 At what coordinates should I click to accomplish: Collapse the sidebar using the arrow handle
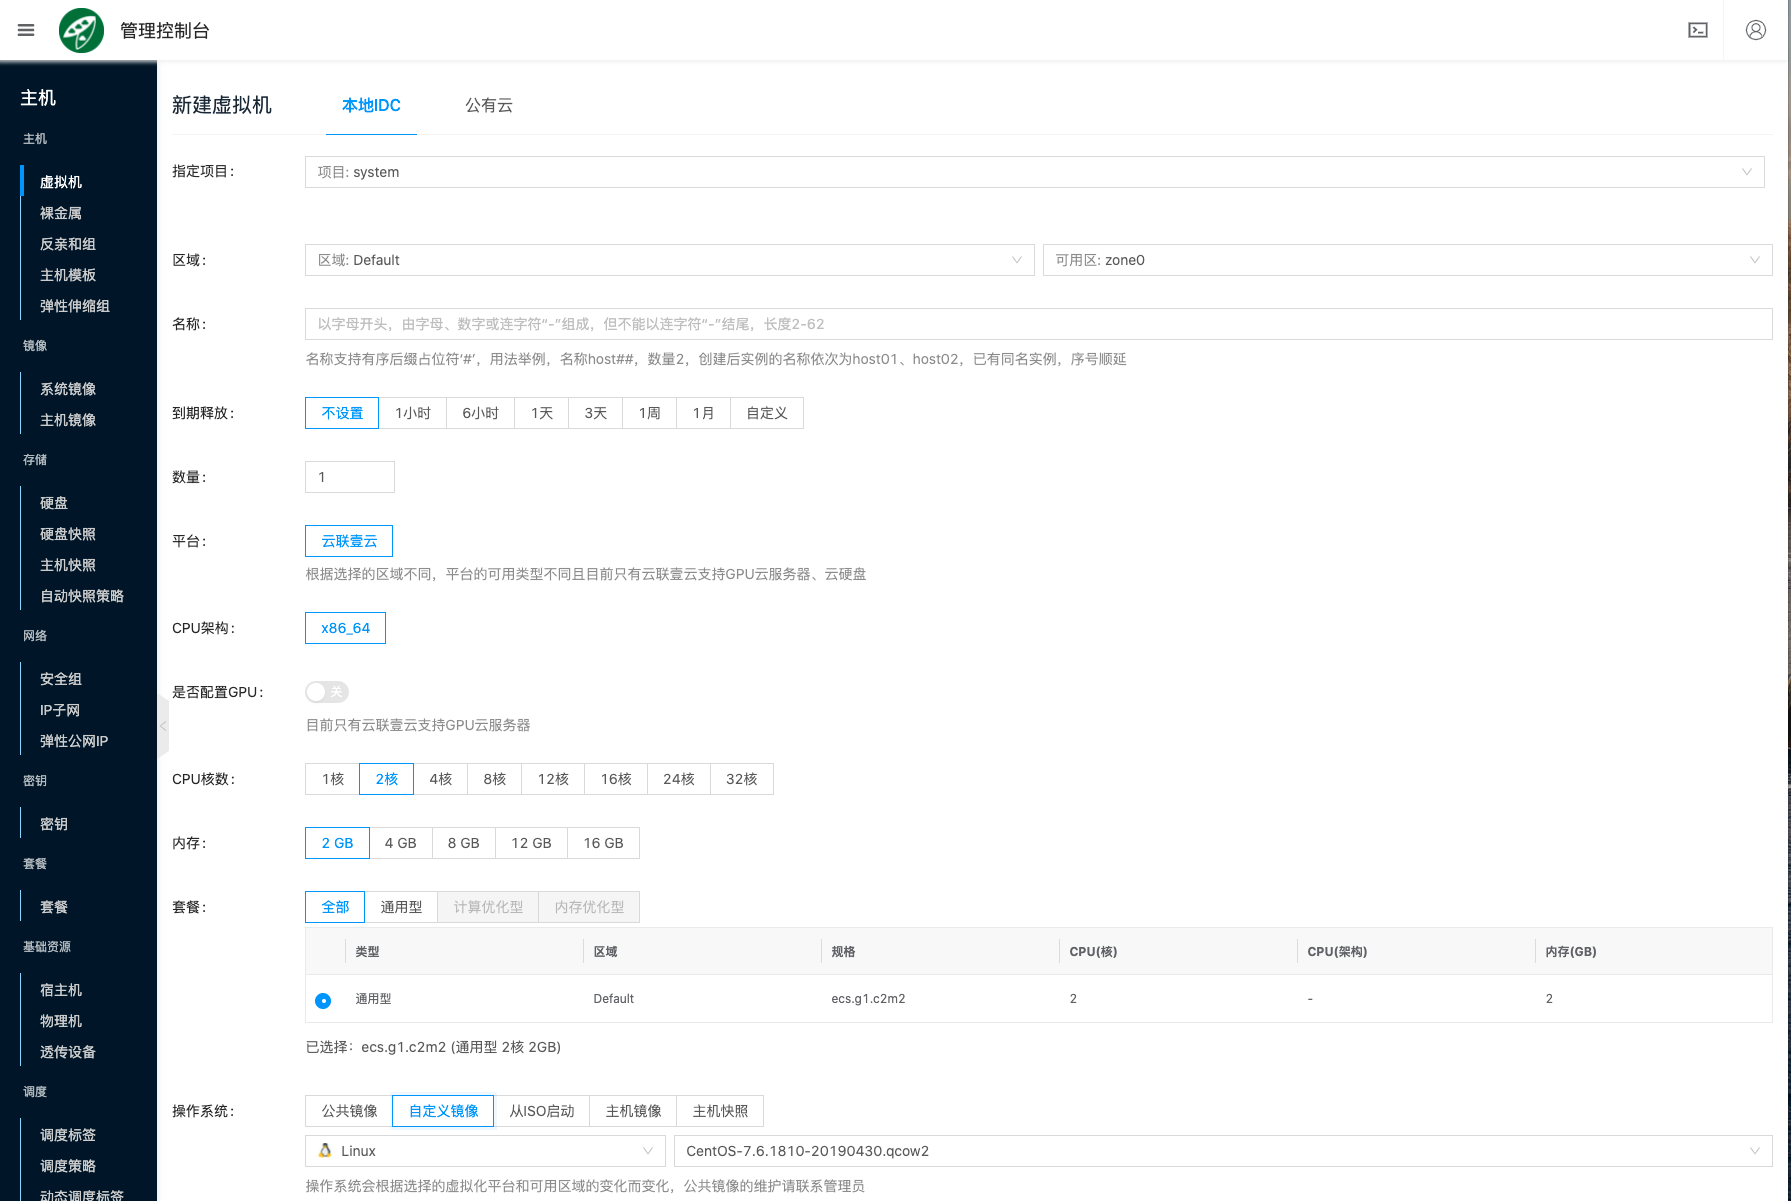point(163,726)
